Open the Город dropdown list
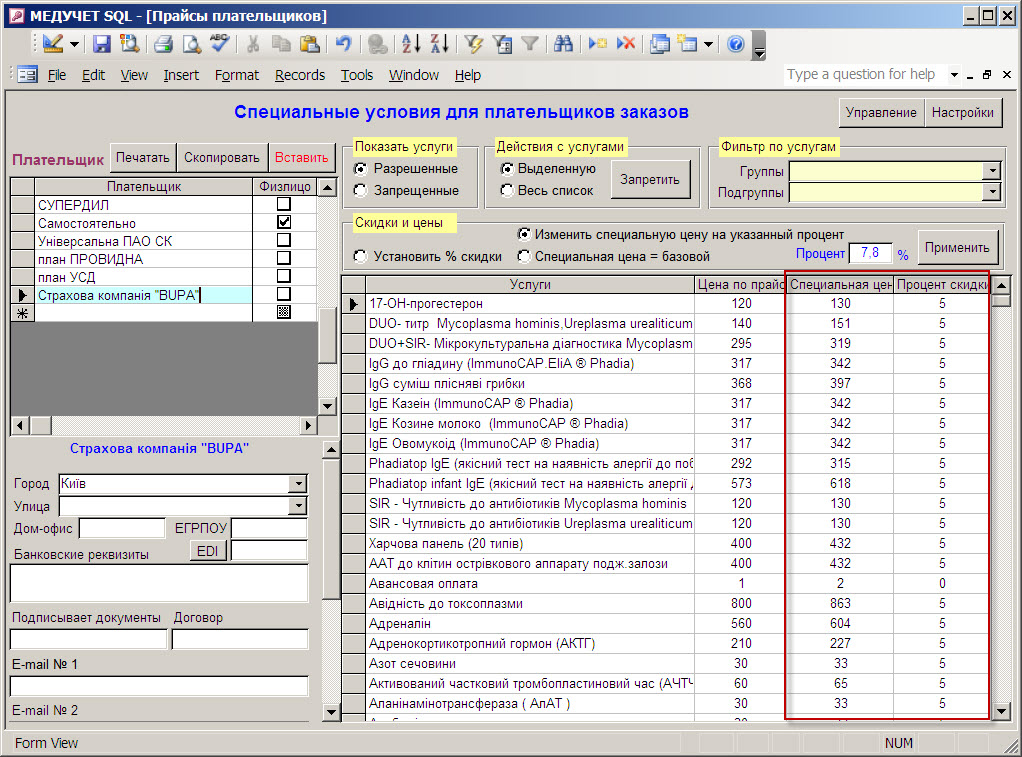 (297, 484)
